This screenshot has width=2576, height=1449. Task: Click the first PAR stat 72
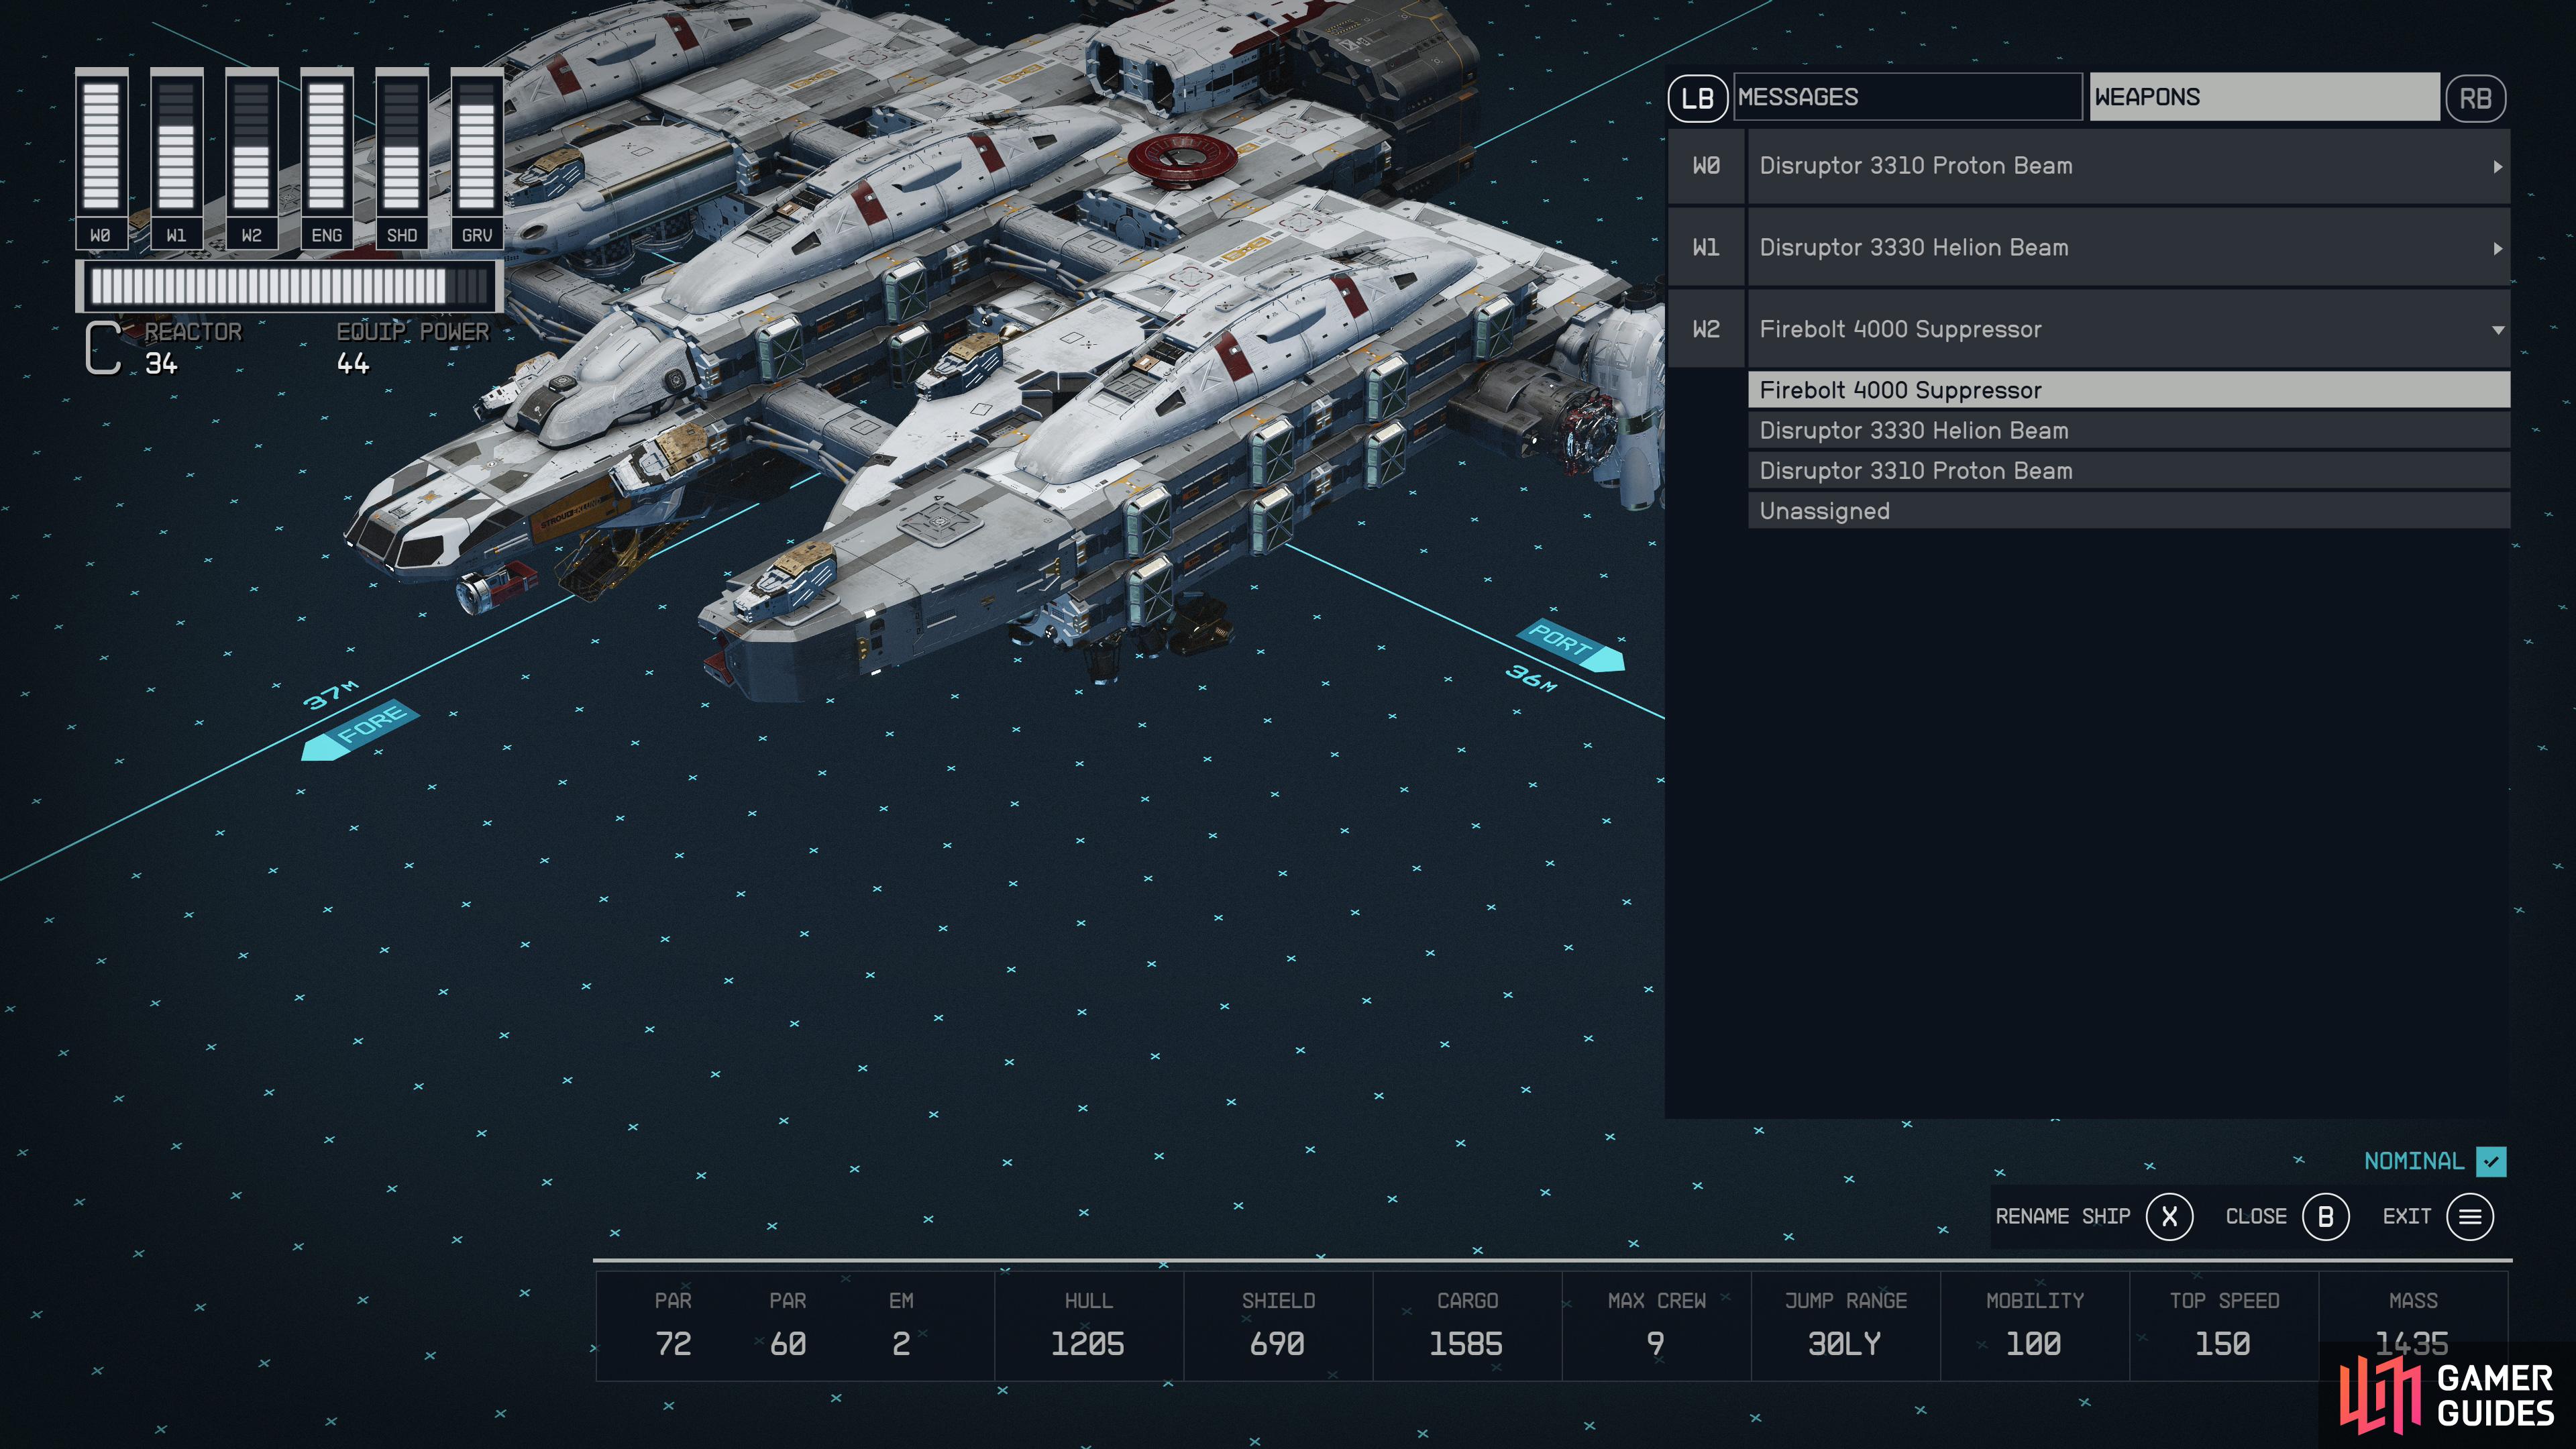pos(673,1344)
